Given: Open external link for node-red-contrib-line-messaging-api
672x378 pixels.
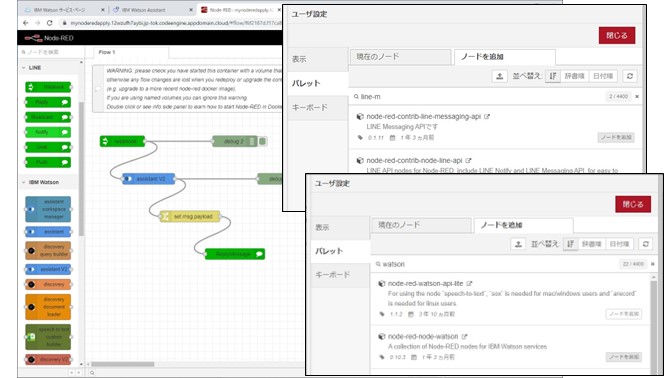Looking at the screenshot, I should click(487, 117).
